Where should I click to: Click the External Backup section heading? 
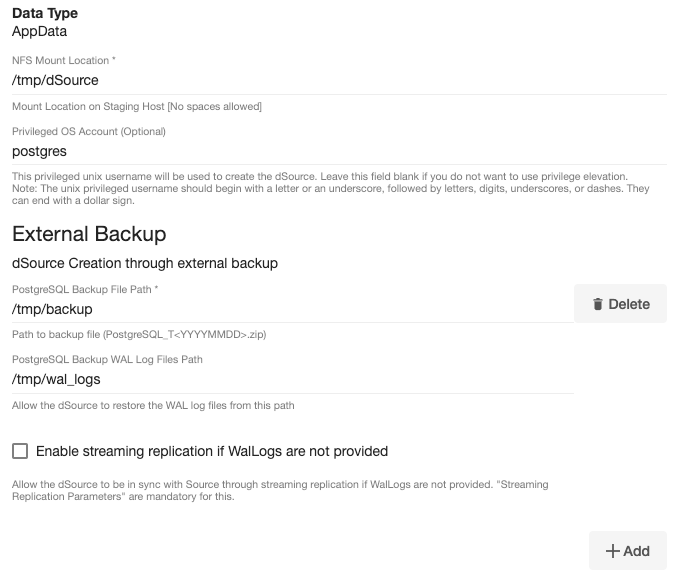click(x=89, y=234)
